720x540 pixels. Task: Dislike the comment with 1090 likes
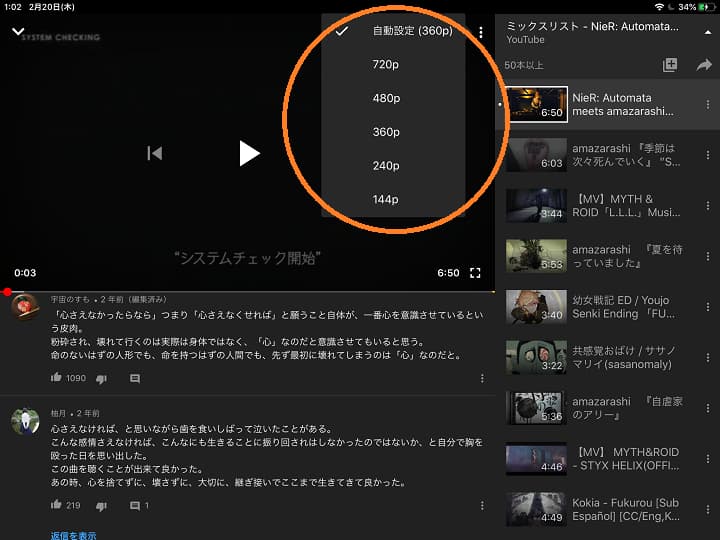coord(101,379)
